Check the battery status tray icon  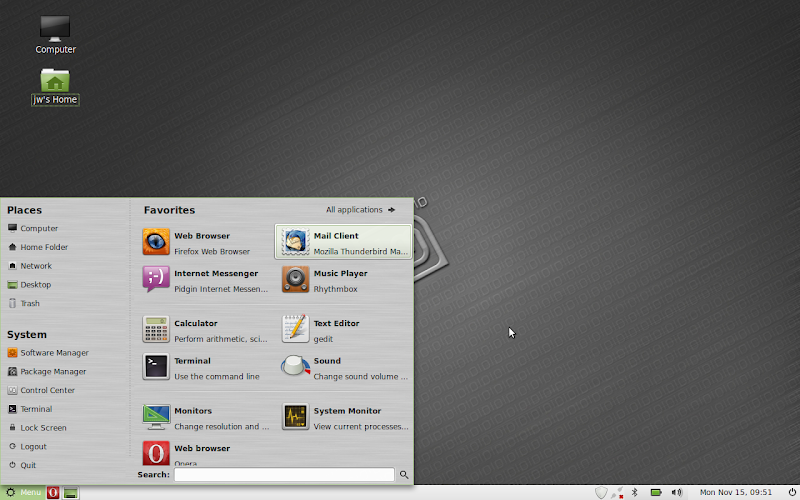pyautogui.click(x=656, y=492)
